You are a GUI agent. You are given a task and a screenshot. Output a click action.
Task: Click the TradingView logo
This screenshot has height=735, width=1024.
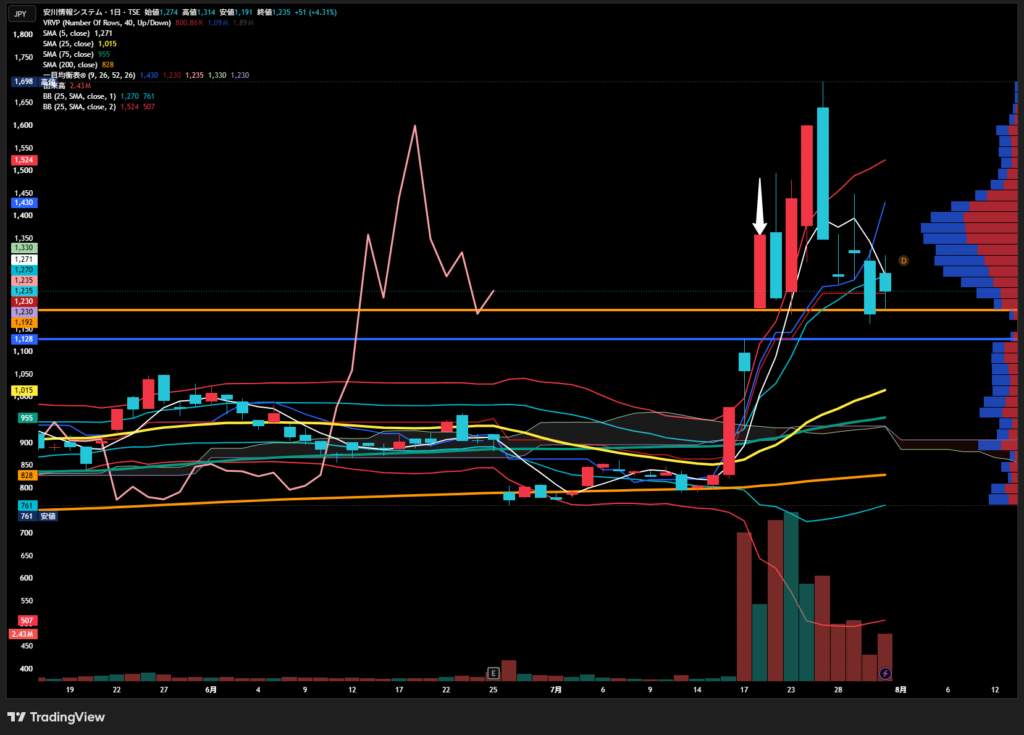56,717
